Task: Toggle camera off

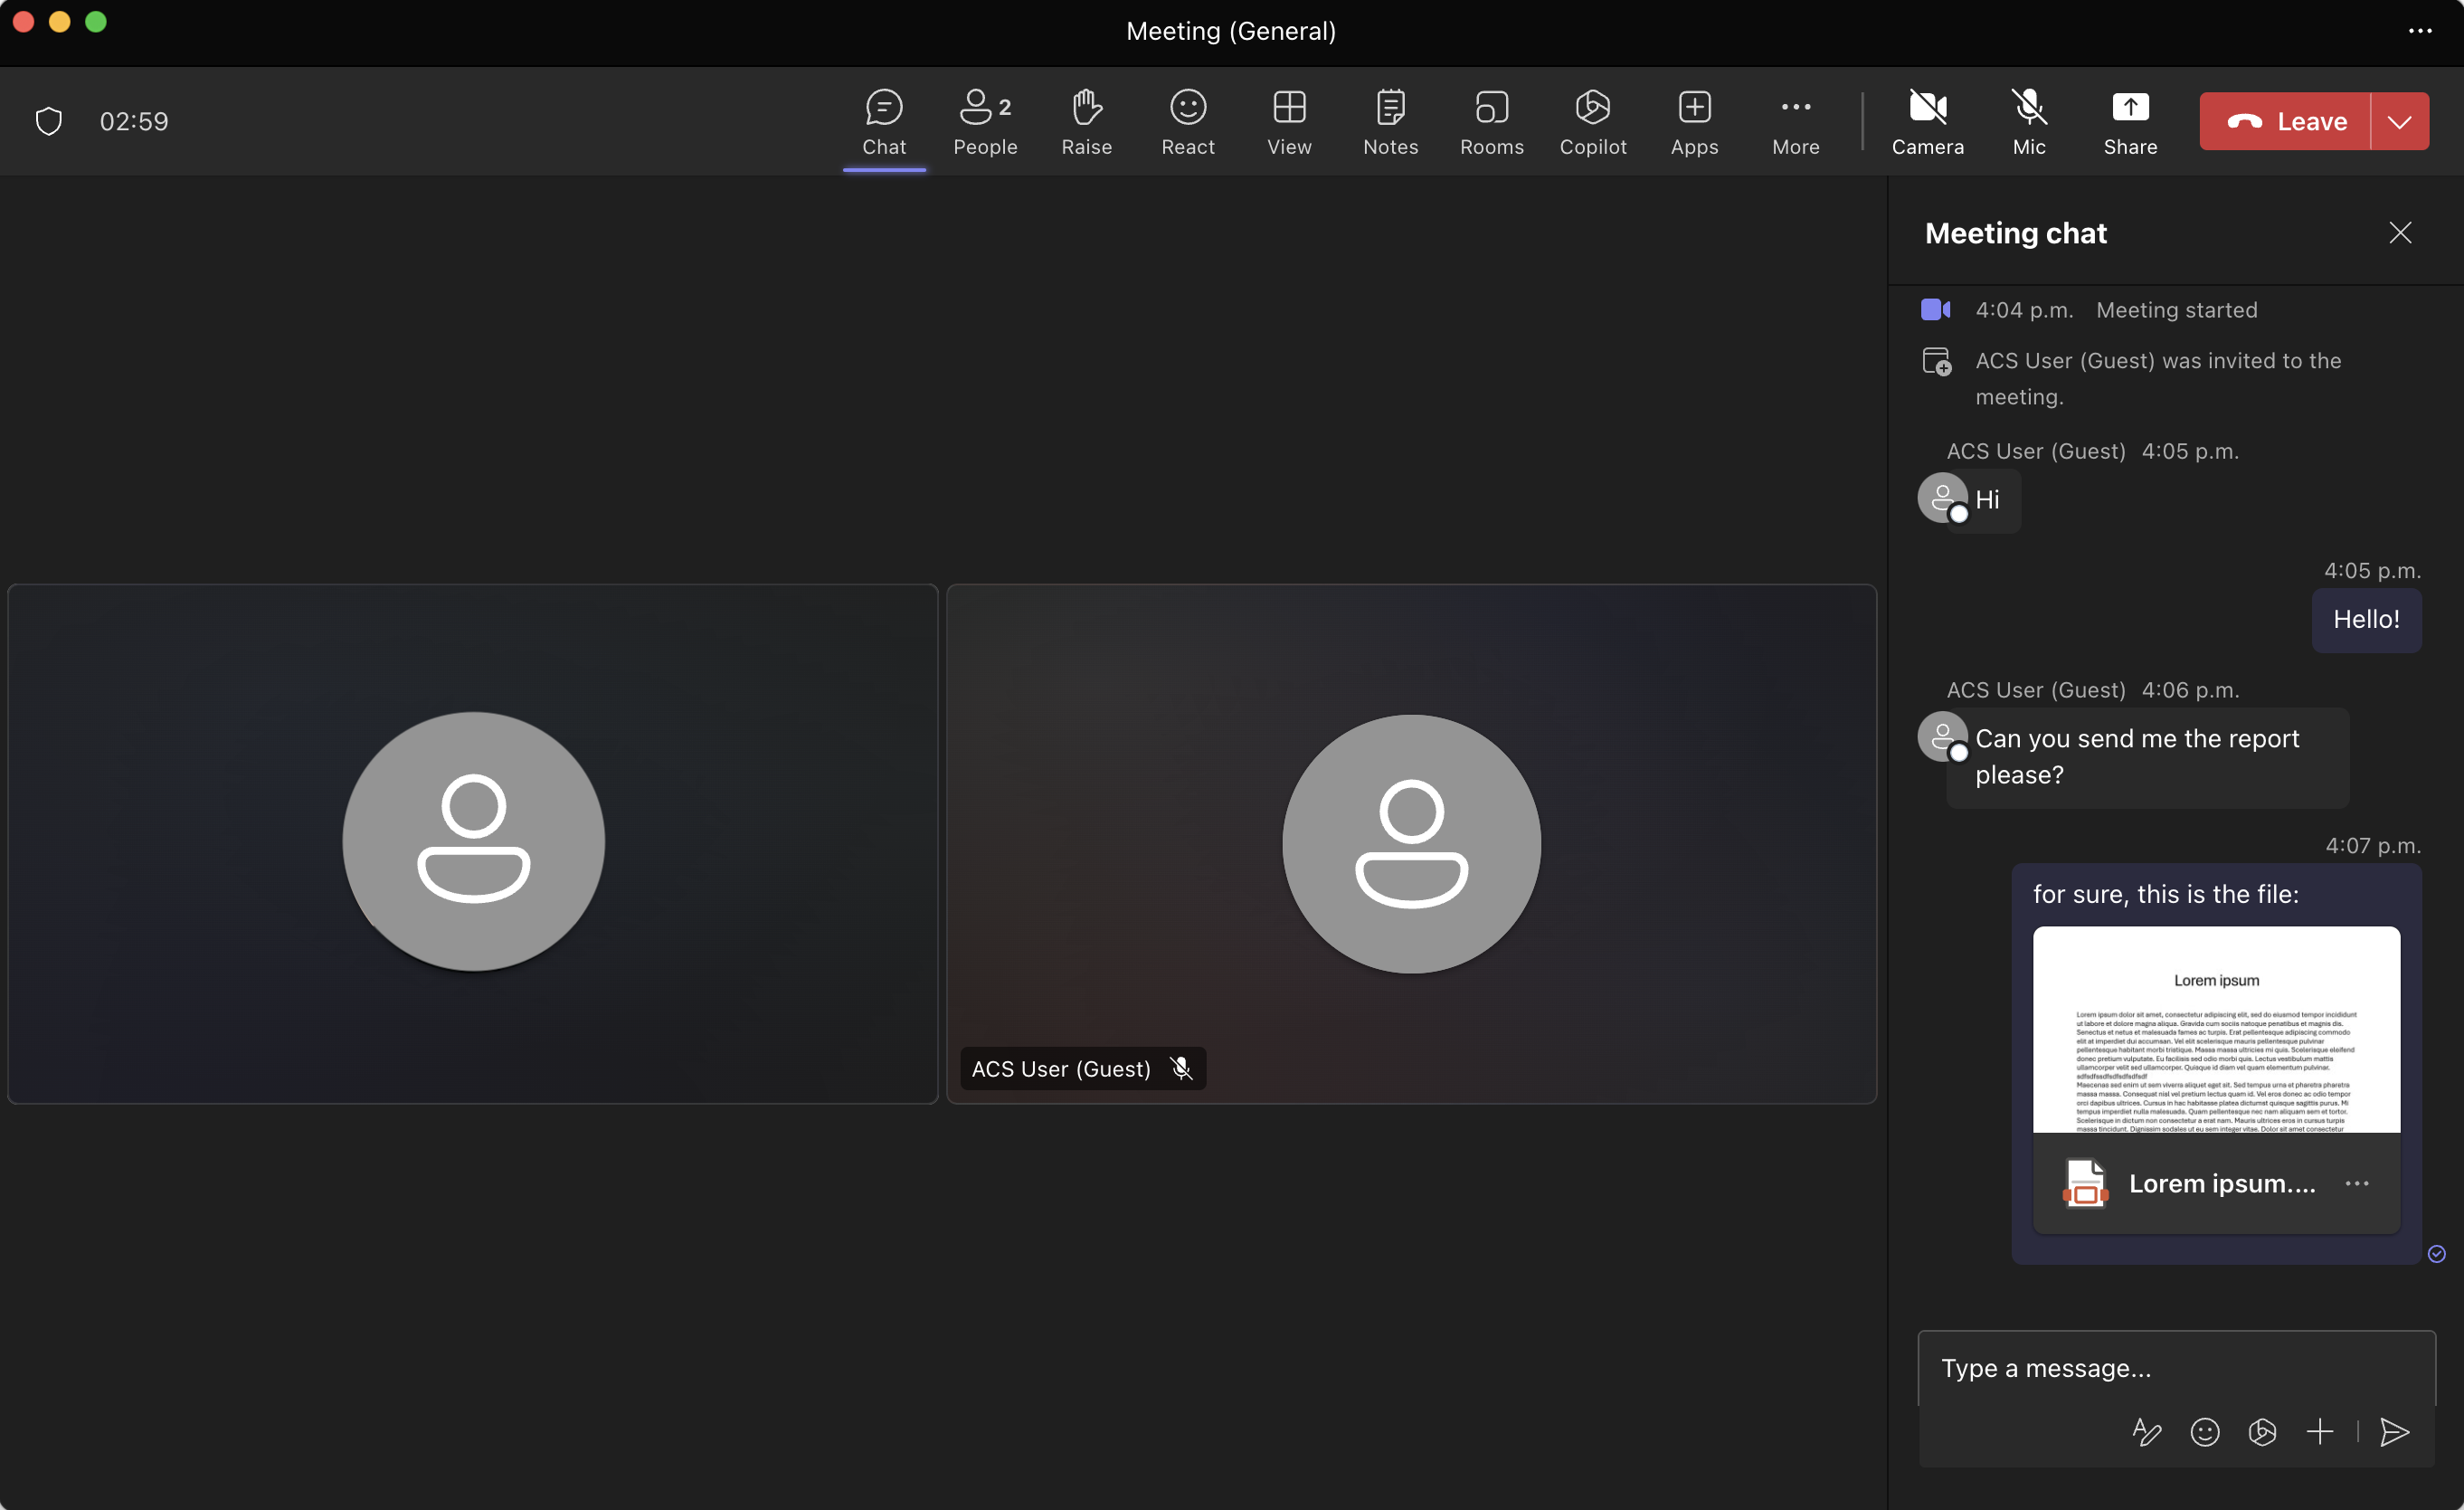Action: click(x=1928, y=119)
